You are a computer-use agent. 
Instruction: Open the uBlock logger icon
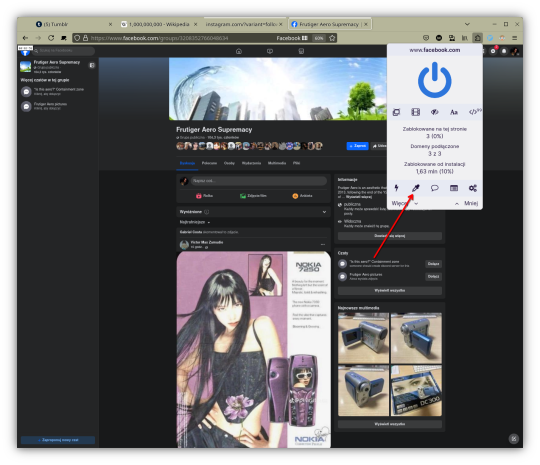pyautogui.click(x=454, y=188)
